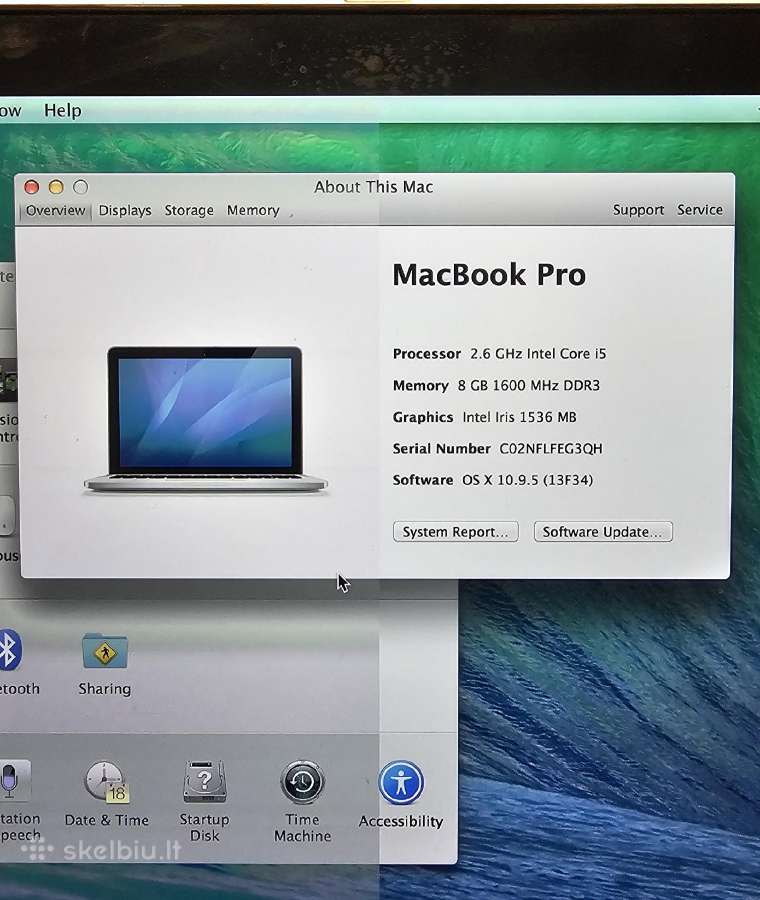Viewport: 760px width, 900px height.
Task: Open Startup Disk preferences icon
Action: [205, 782]
